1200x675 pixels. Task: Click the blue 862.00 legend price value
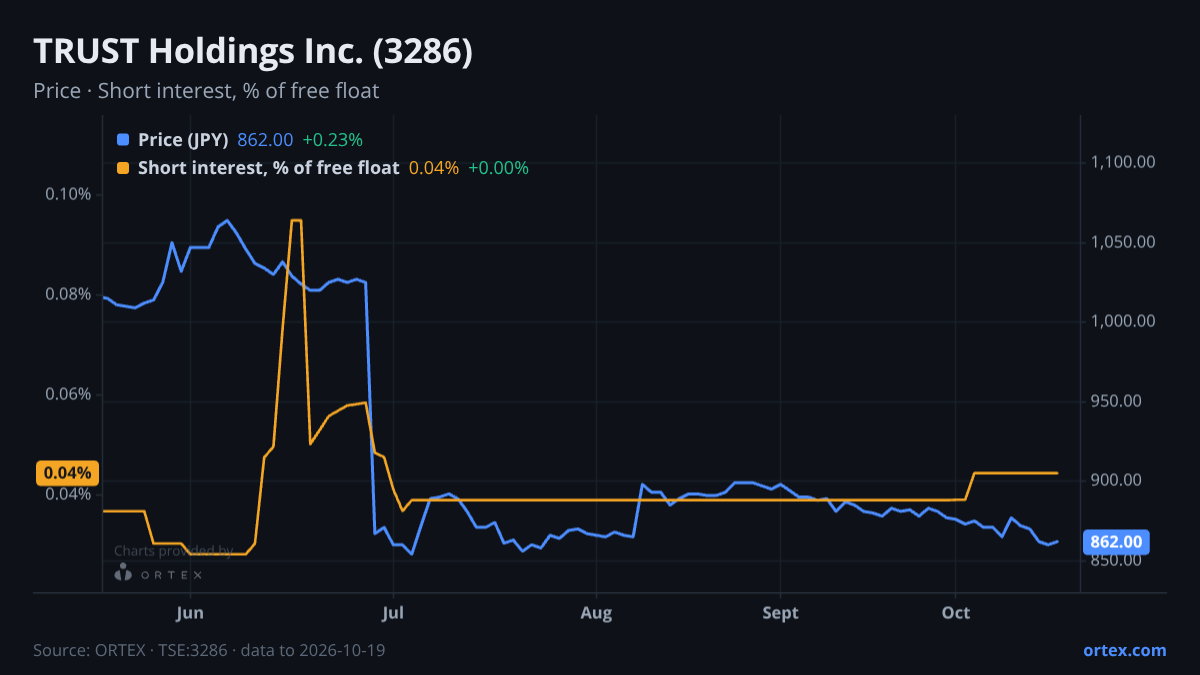265,140
